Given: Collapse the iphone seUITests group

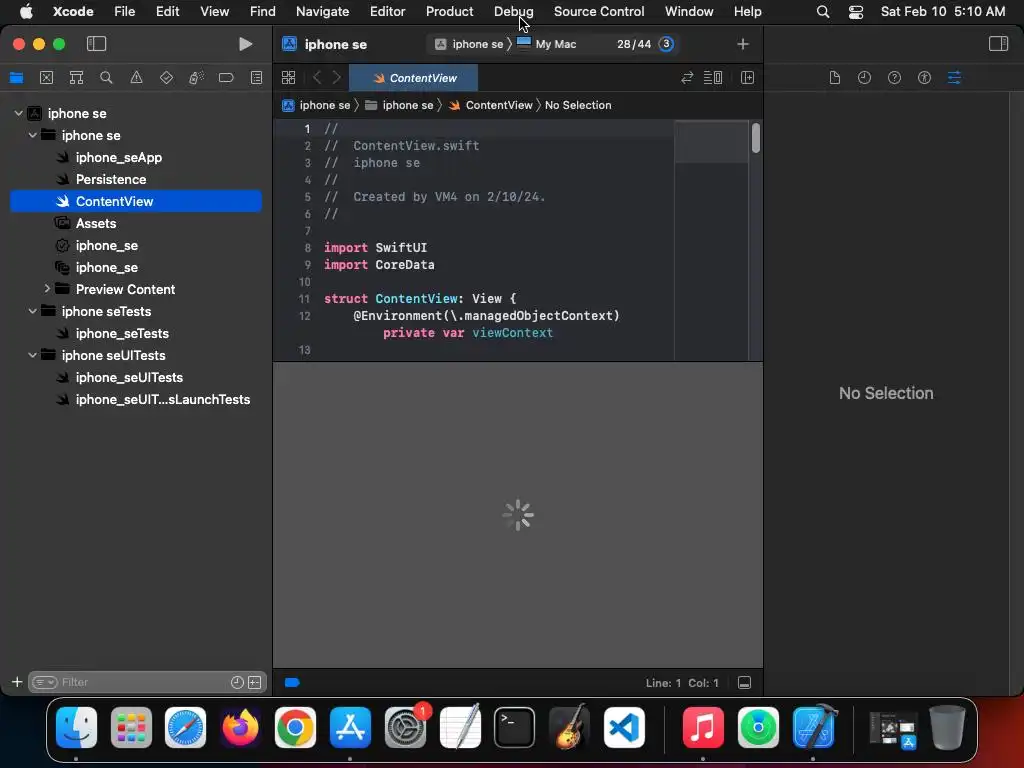Looking at the screenshot, I should (x=32, y=355).
